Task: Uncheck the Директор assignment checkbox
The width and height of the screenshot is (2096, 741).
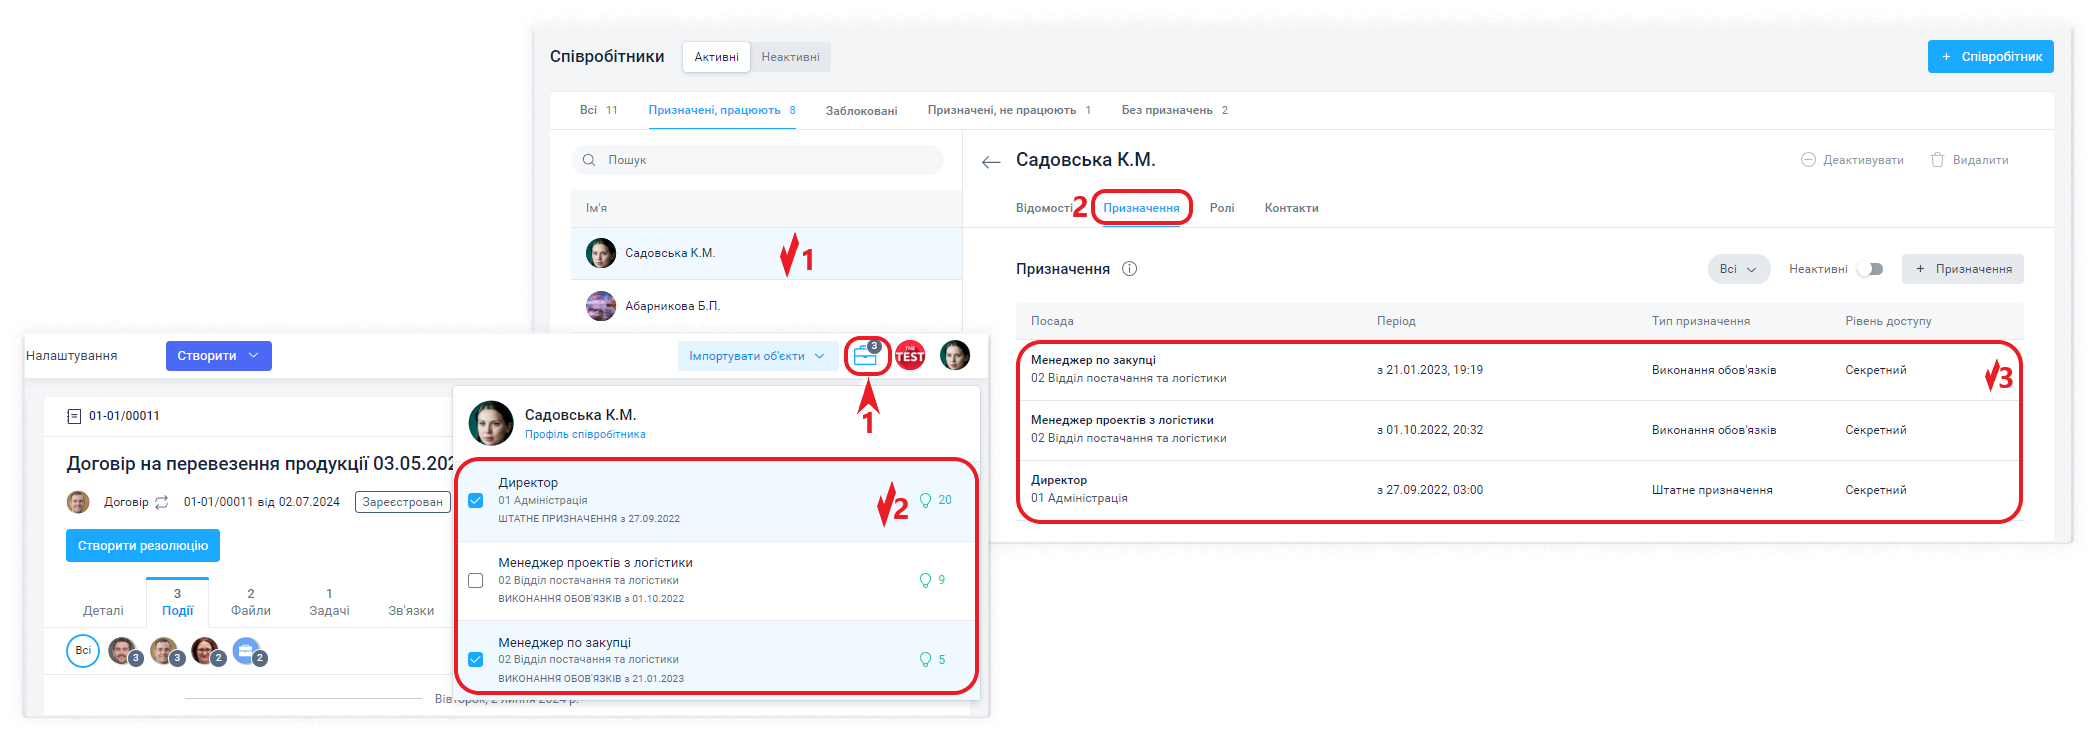Action: tap(476, 500)
